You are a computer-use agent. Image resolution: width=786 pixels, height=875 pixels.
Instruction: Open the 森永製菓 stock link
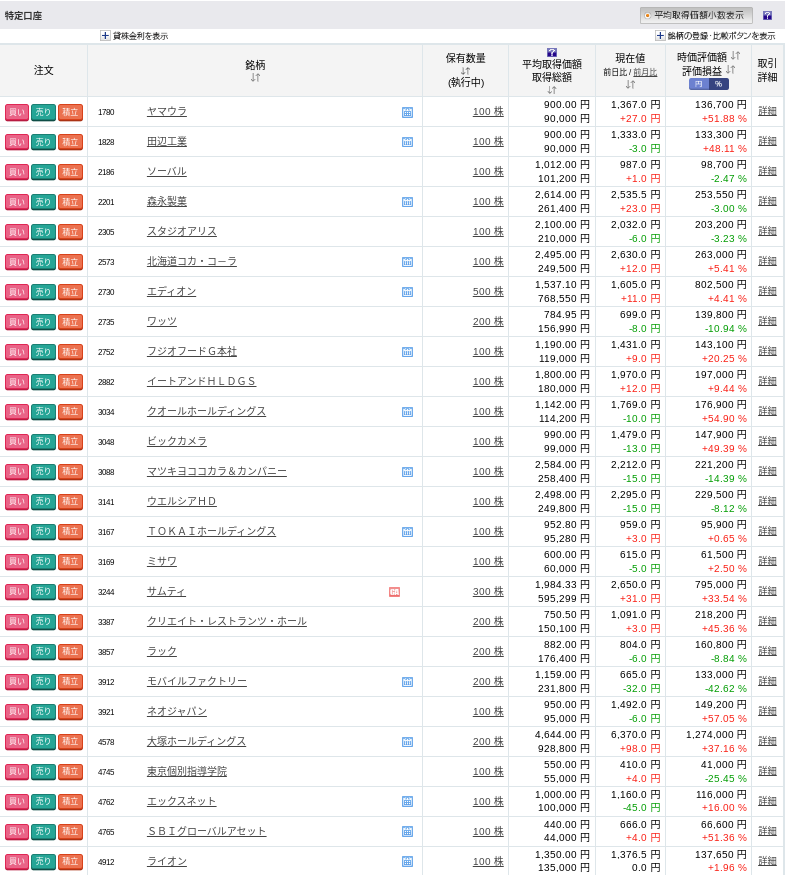(x=167, y=201)
